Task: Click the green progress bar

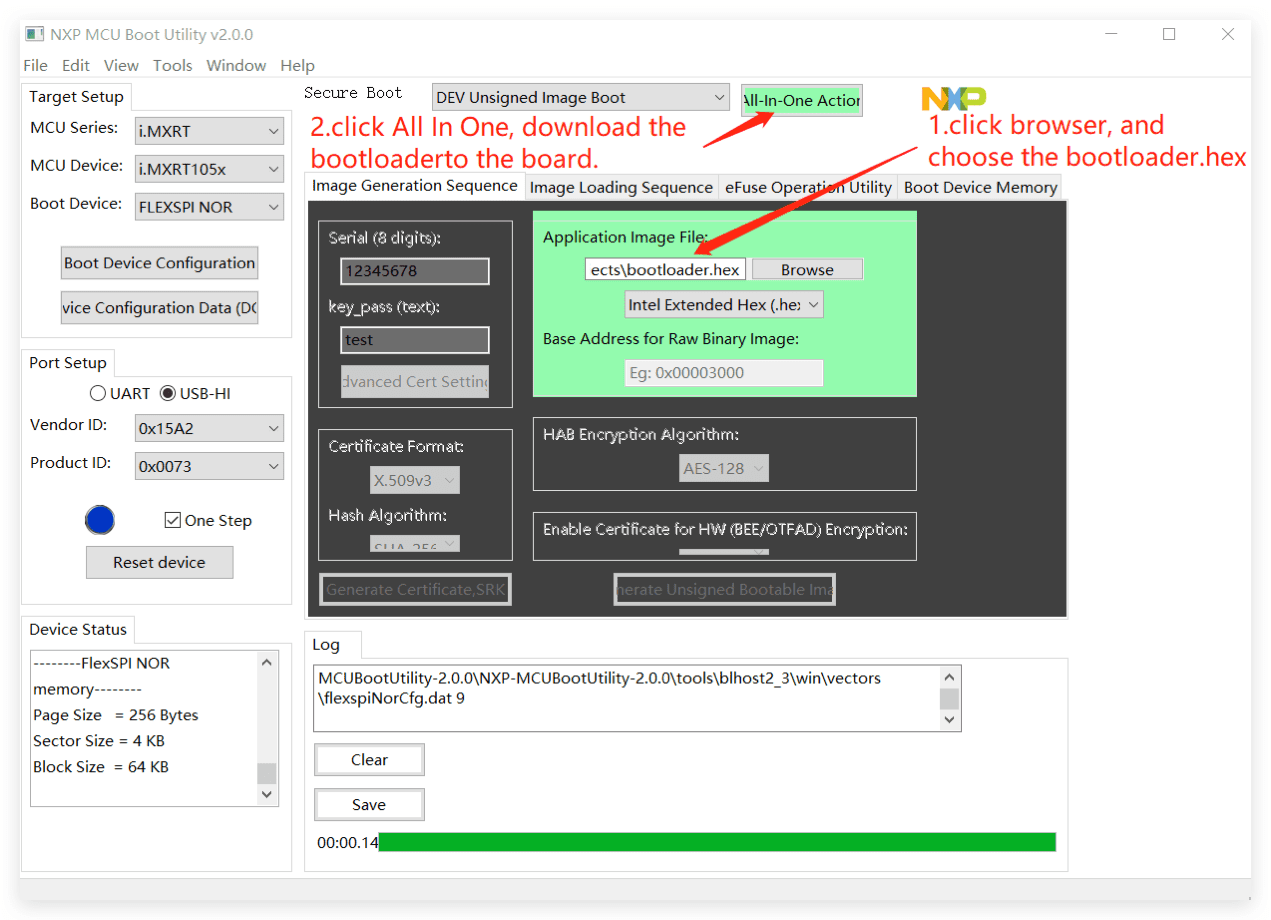Action: click(x=717, y=842)
